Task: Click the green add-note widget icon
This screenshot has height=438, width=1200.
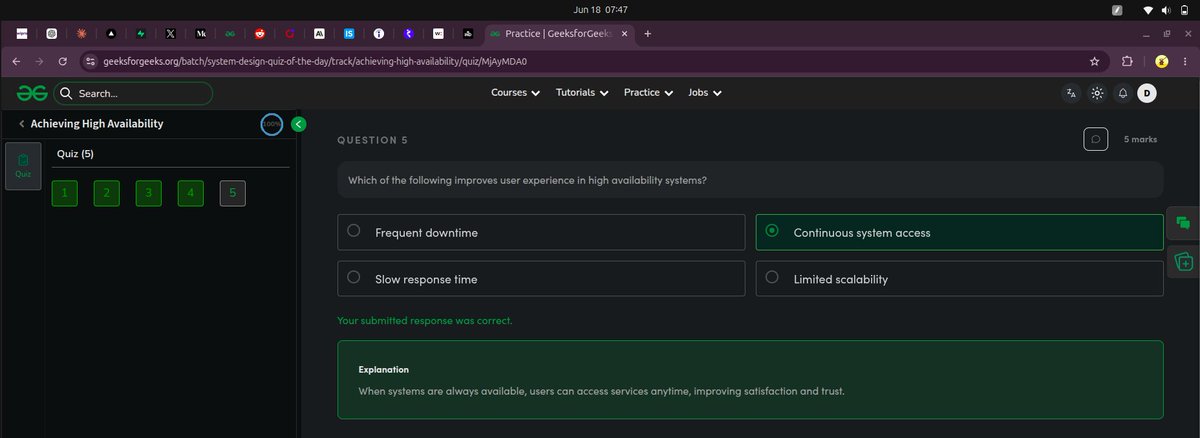Action: (1183, 261)
